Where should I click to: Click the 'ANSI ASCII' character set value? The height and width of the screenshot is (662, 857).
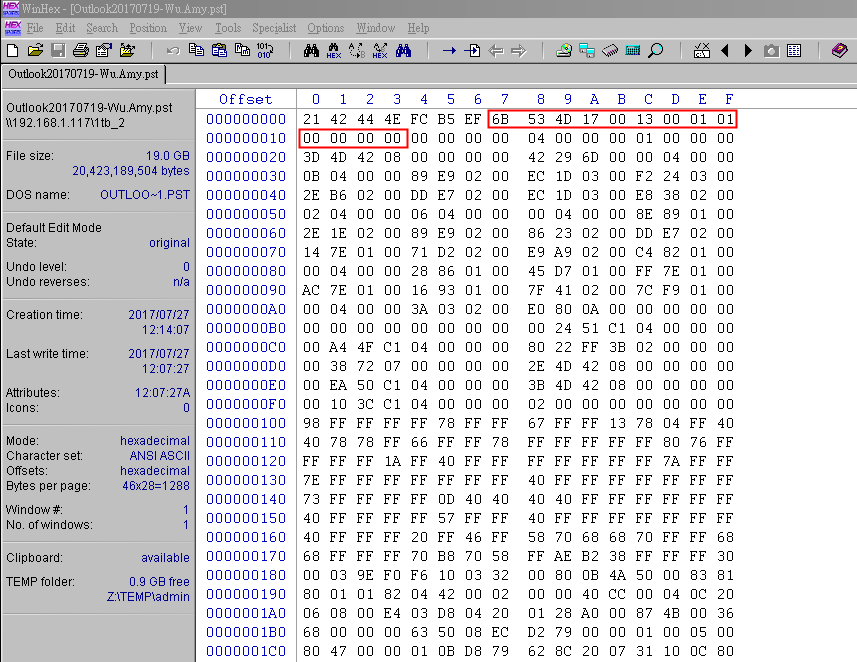coord(160,456)
